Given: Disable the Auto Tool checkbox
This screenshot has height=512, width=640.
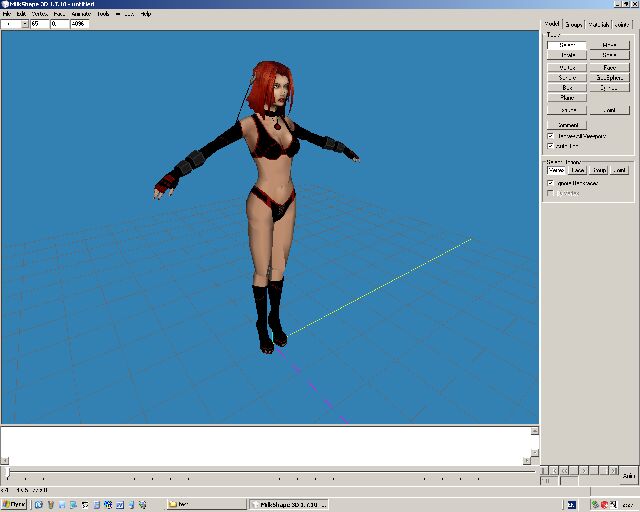Looking at the screenshot, I should click(551, 145).
